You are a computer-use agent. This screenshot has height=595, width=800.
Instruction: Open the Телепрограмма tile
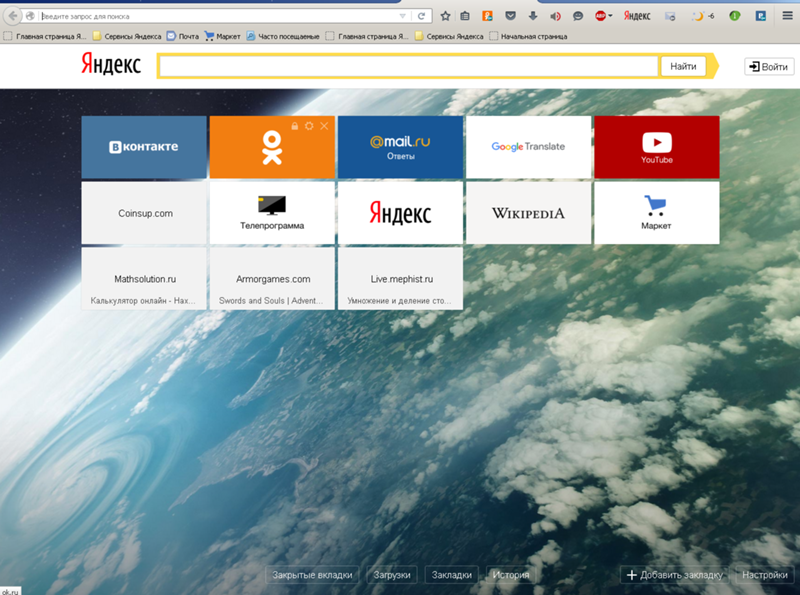point(272,213)
